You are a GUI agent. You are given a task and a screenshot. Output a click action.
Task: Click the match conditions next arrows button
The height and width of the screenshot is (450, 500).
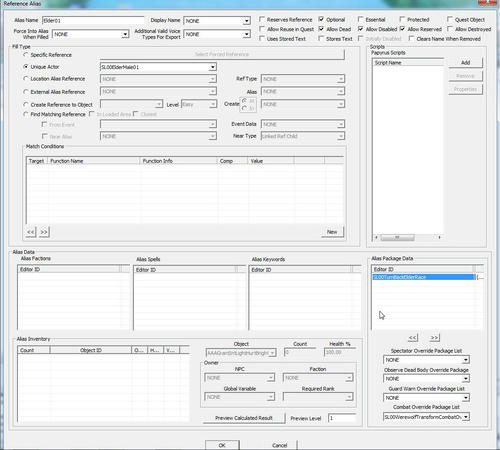pyautogui.click(x=44, y=232)
